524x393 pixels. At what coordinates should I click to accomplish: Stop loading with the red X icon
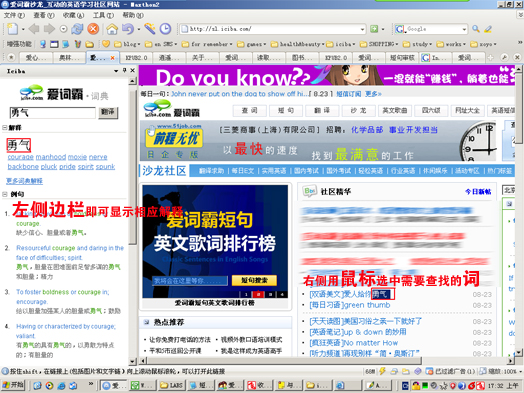93,29
